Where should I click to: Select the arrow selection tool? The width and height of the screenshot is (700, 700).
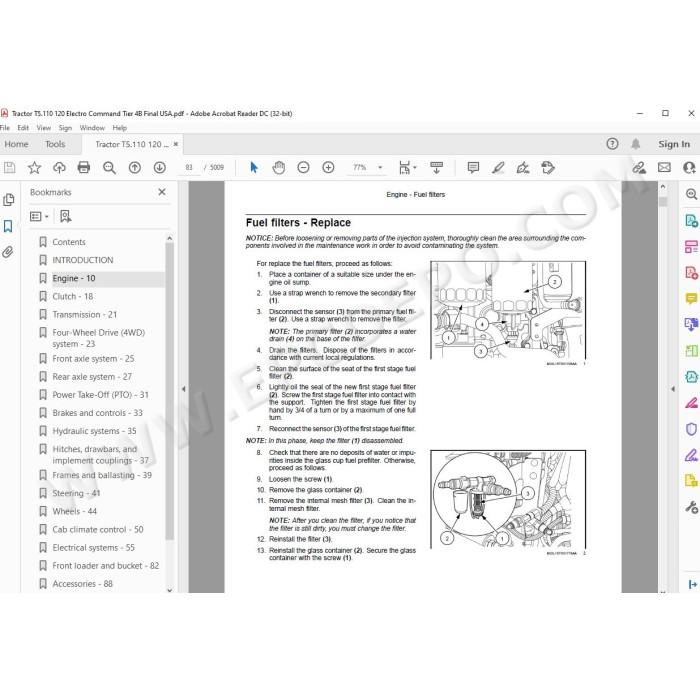click(x=254, y=167)
